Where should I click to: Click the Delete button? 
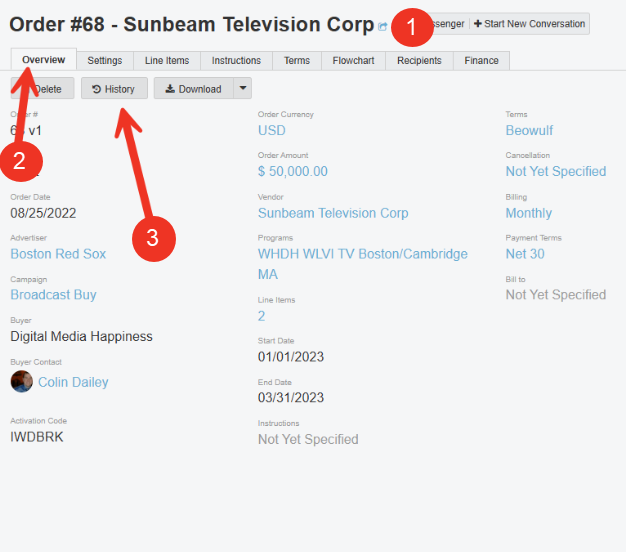(42, 88)
